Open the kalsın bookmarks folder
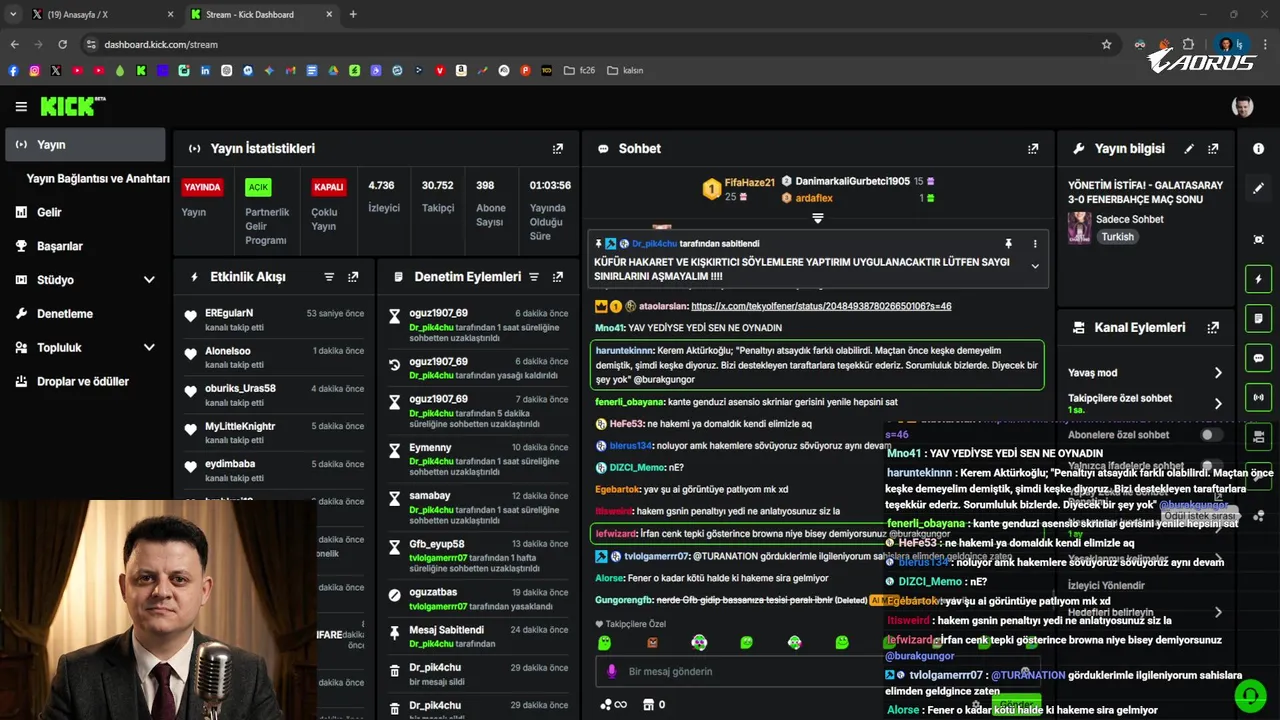The width and height of the screenshot is (1280, 720). (x=625, y=71)
